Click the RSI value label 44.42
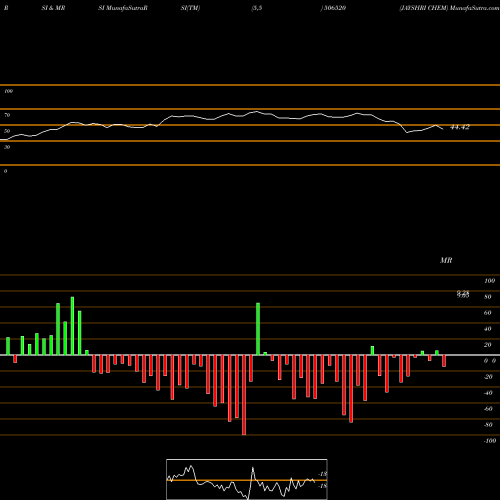 460,127
